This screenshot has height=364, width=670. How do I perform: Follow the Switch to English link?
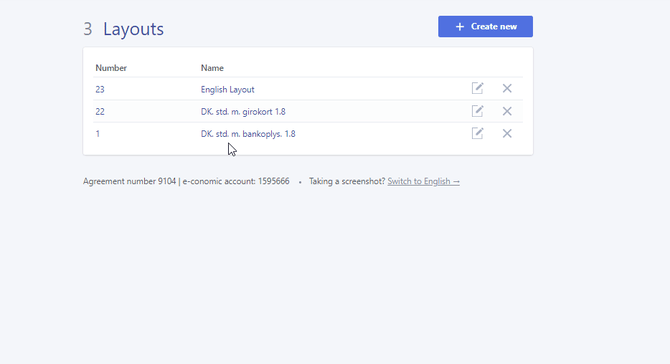pyautogui.click(x=423, y=181)
